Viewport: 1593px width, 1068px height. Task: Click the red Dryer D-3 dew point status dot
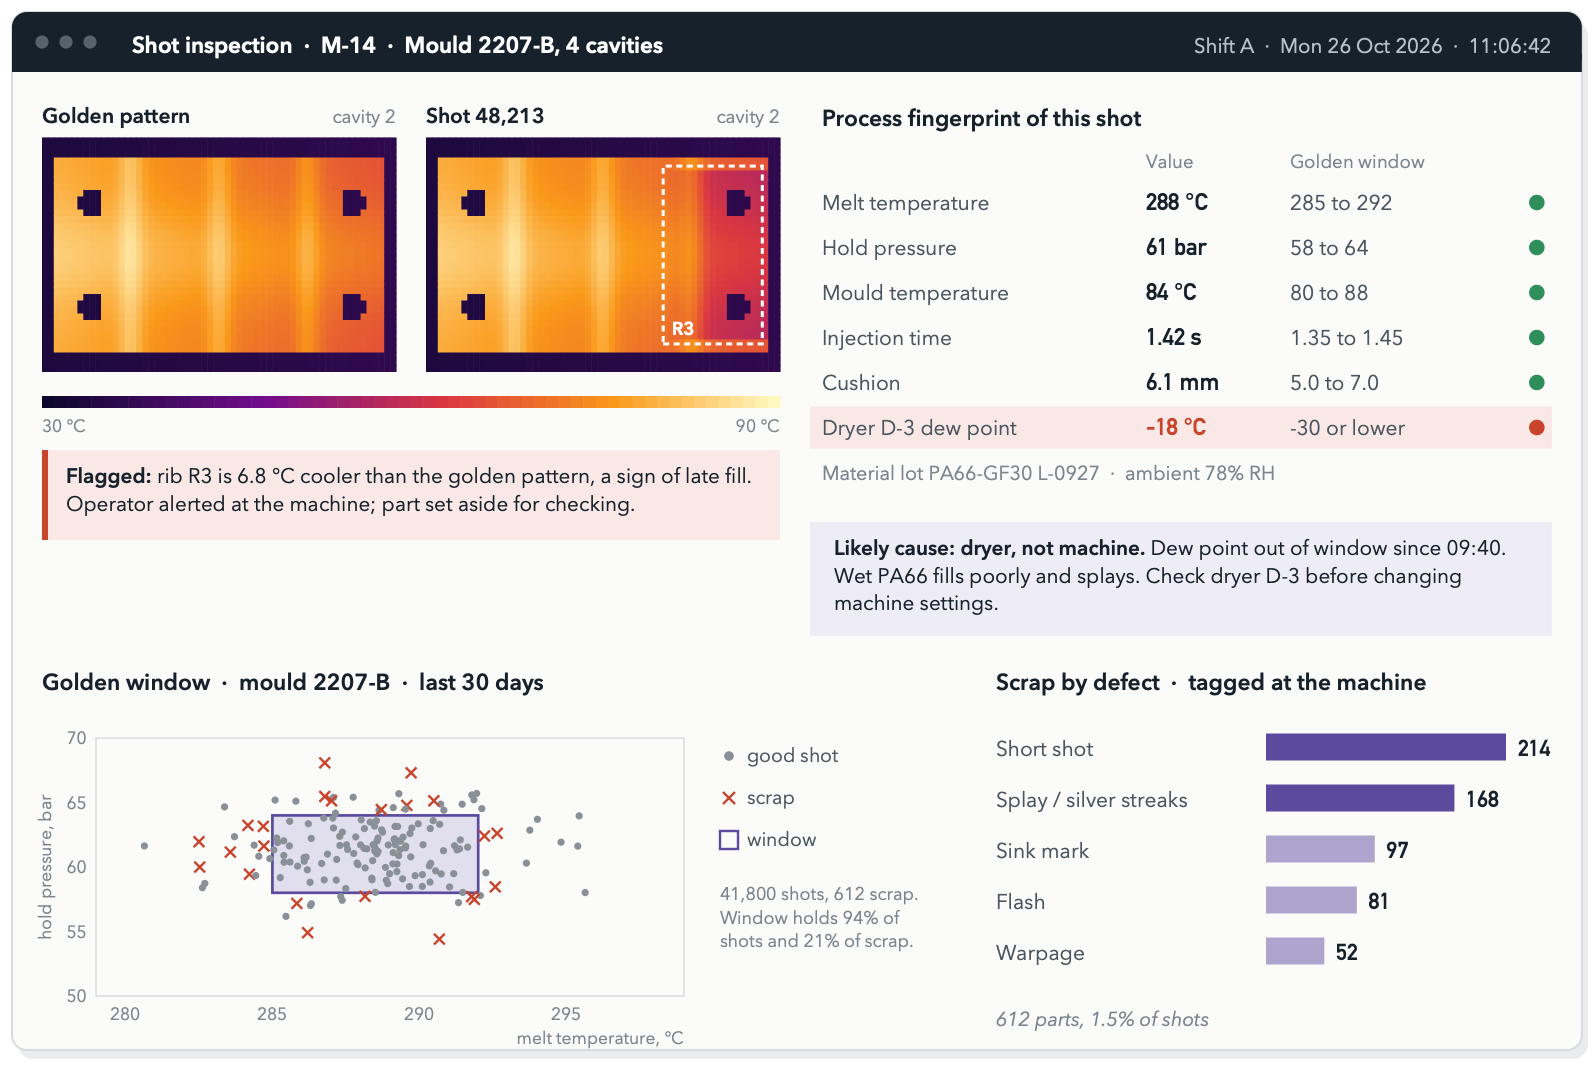1537,428
